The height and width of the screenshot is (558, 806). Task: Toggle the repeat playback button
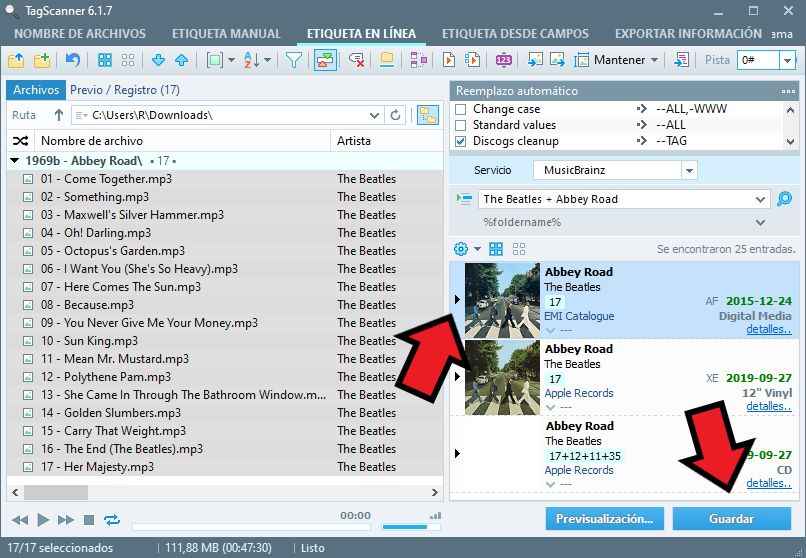click(112, 520)
